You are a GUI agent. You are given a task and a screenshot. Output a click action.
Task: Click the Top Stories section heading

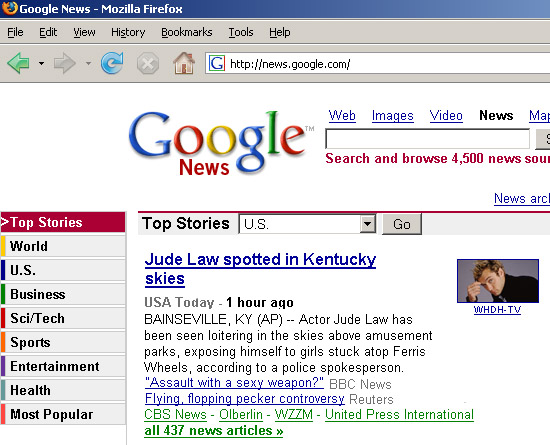(186, 223)
